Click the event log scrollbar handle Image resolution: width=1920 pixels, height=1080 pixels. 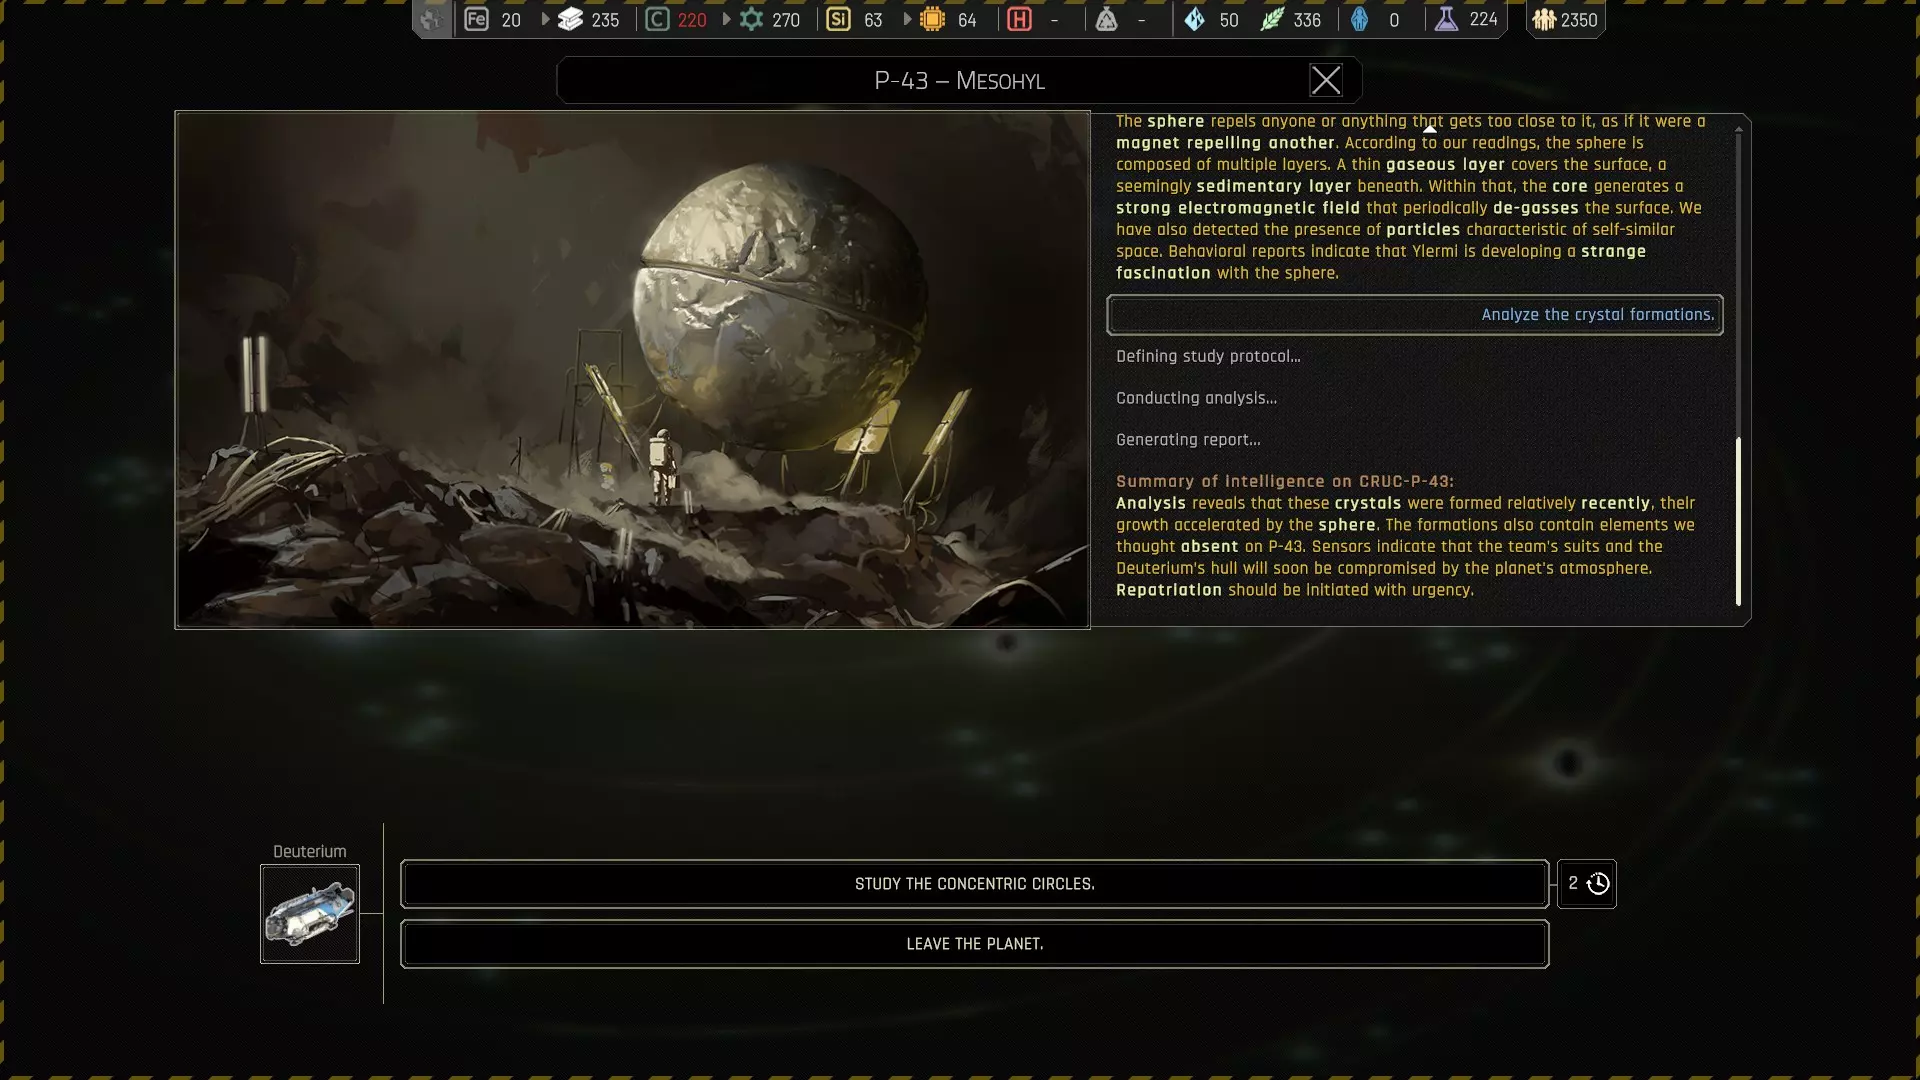click(x=1738, y=520)
